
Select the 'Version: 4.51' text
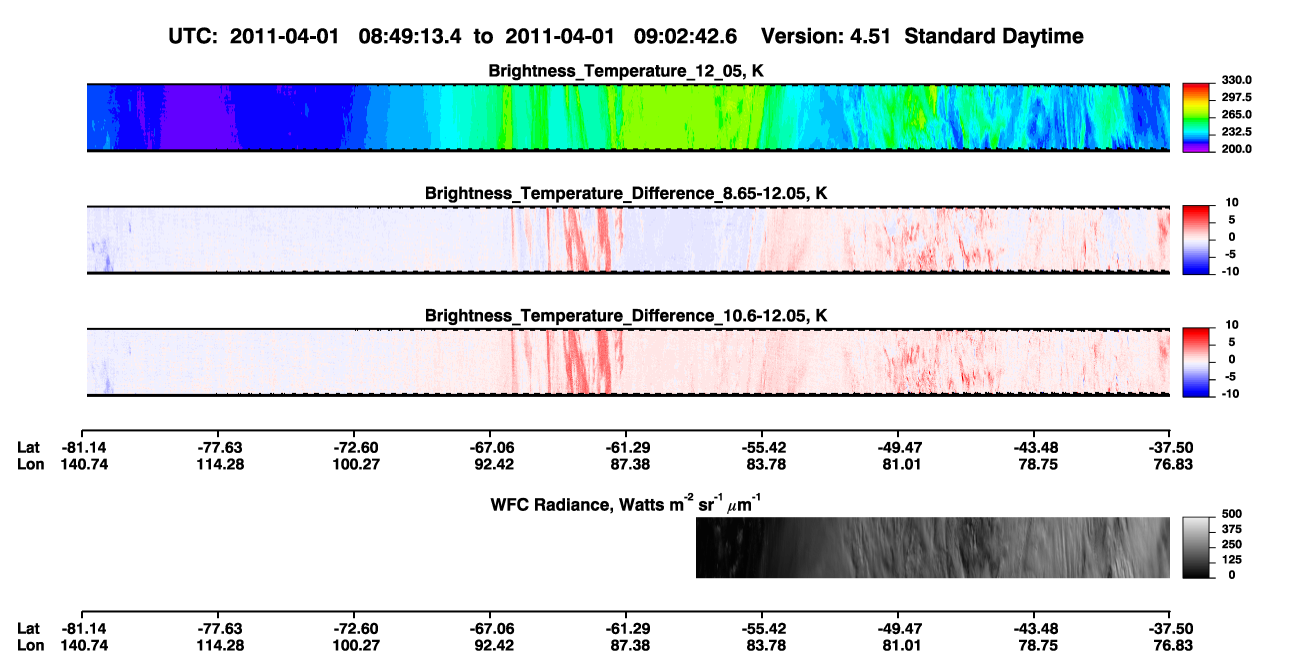pos(825,37)
